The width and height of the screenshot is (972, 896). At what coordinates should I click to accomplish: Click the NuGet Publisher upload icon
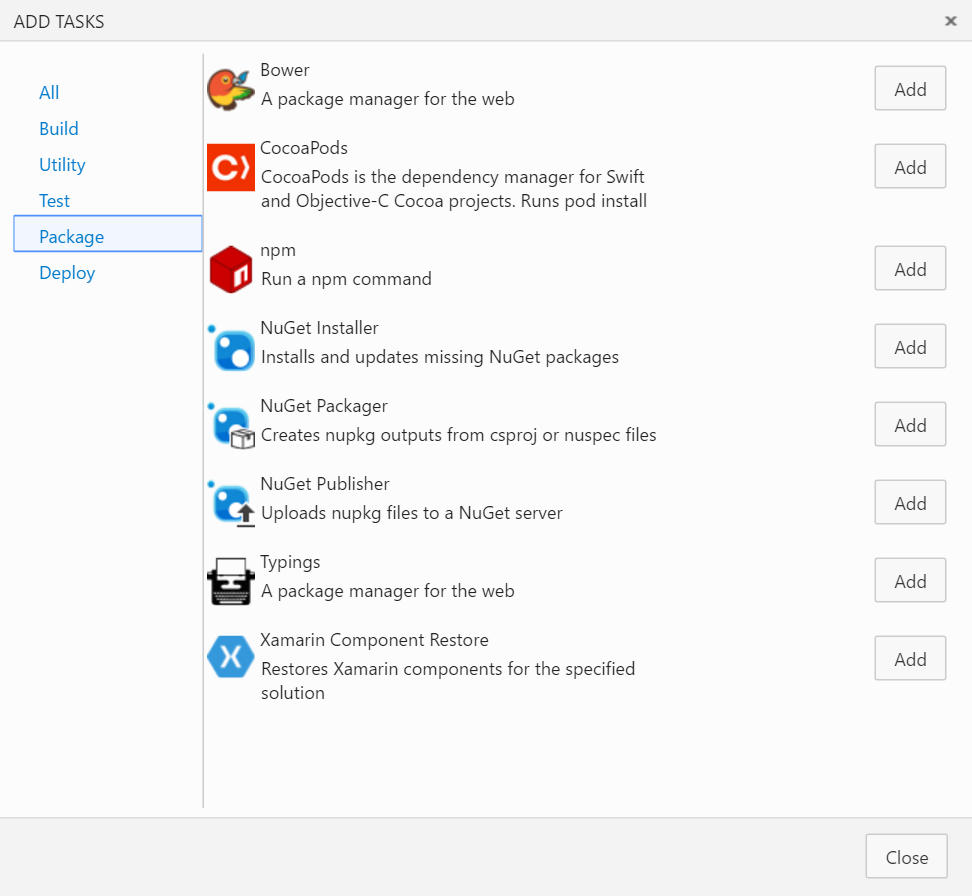click(231, 503)
